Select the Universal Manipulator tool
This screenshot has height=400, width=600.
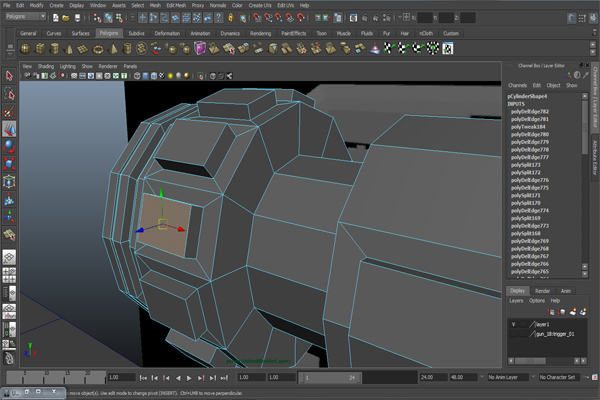tap(9, 181)
